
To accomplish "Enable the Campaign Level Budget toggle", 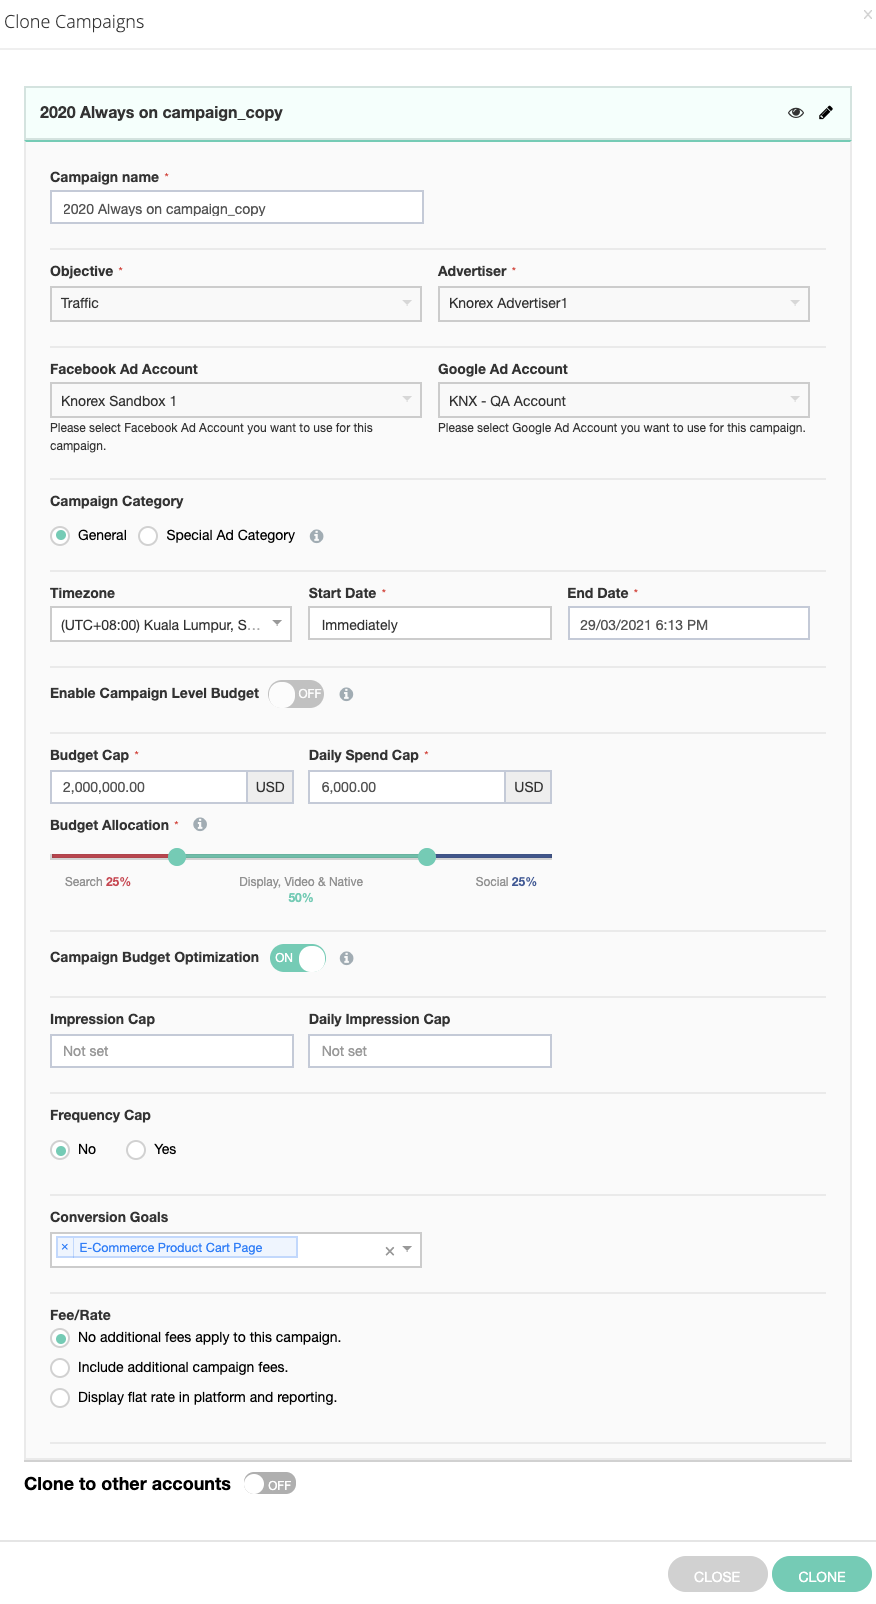I will [296, 694].
